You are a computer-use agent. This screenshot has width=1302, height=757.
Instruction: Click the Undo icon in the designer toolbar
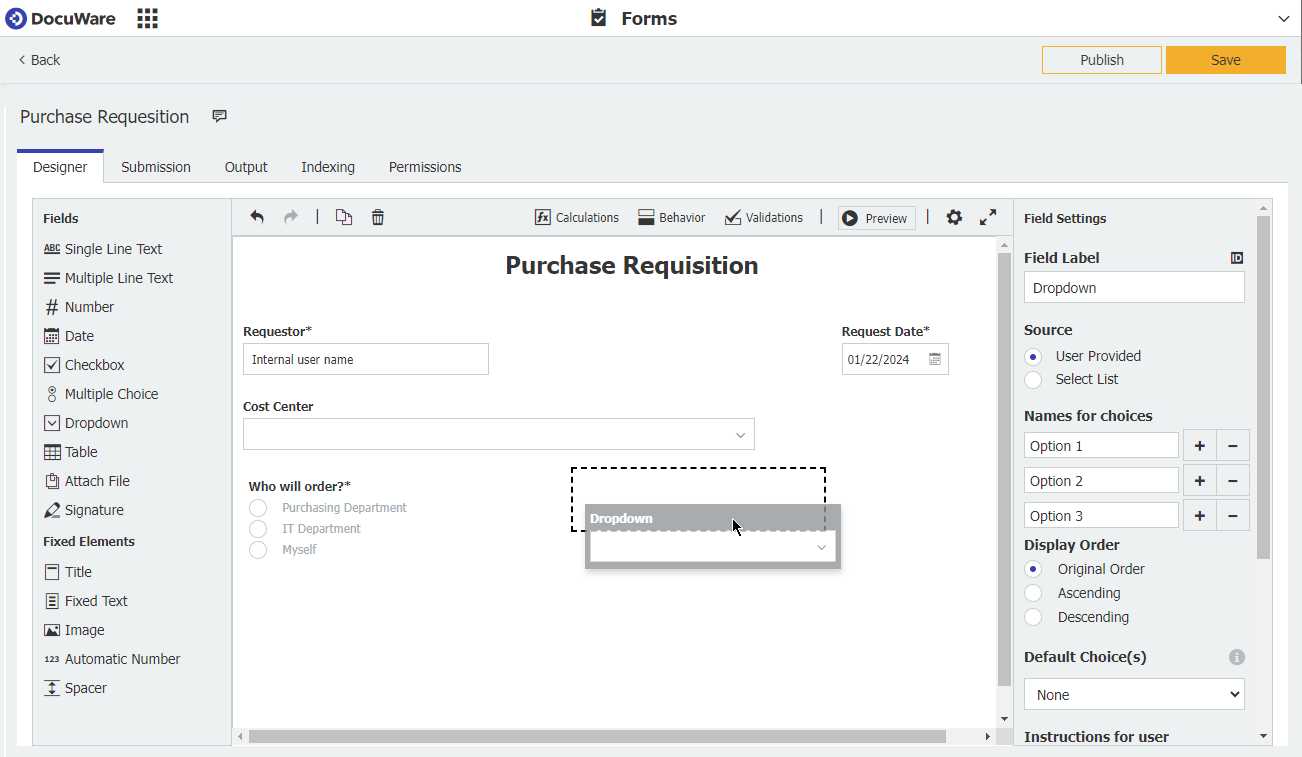(257, 217)
